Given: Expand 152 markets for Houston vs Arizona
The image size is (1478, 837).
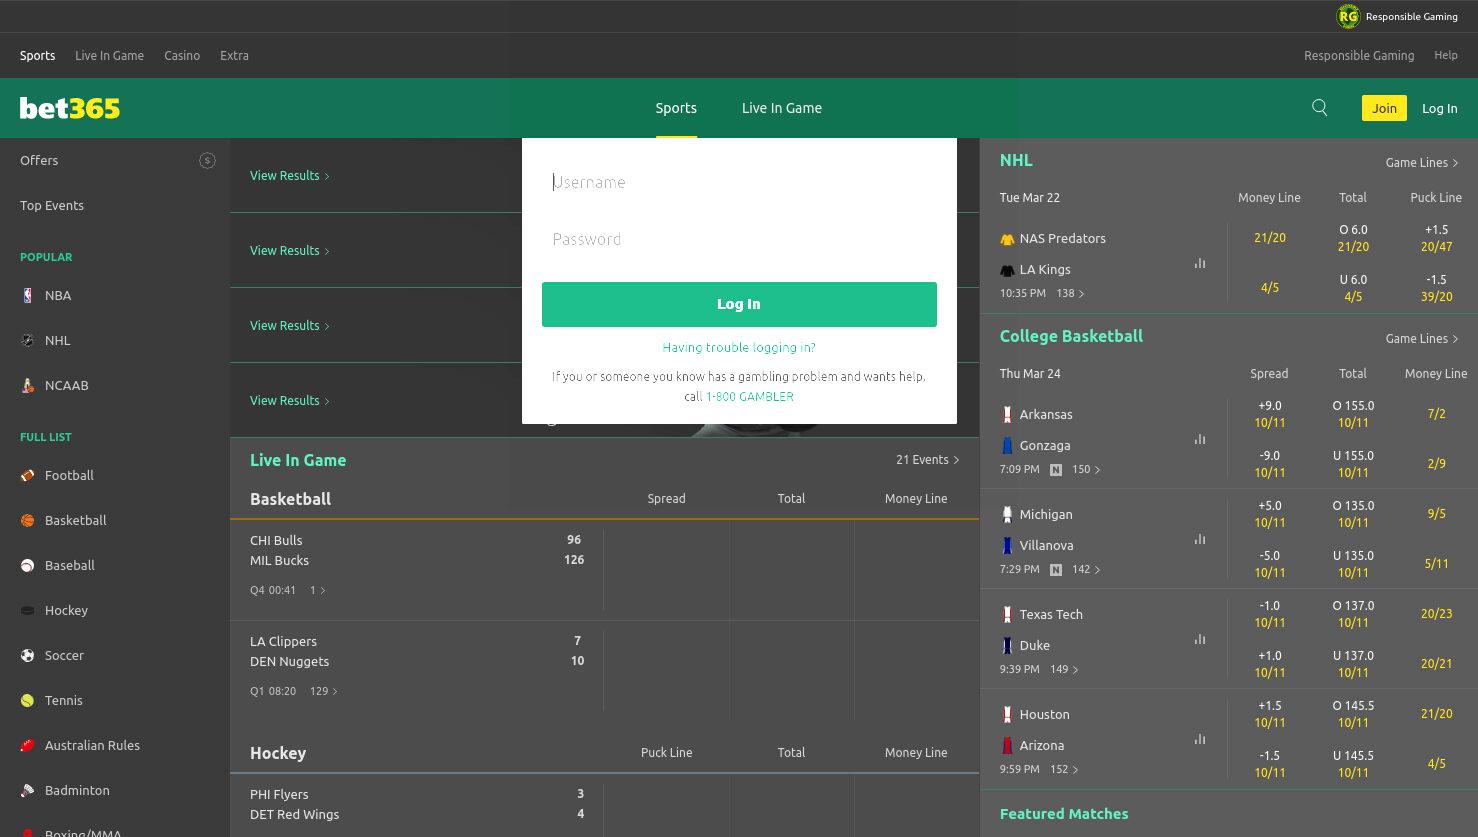Looking at the screenshot, I should (x=1064, y=769).
